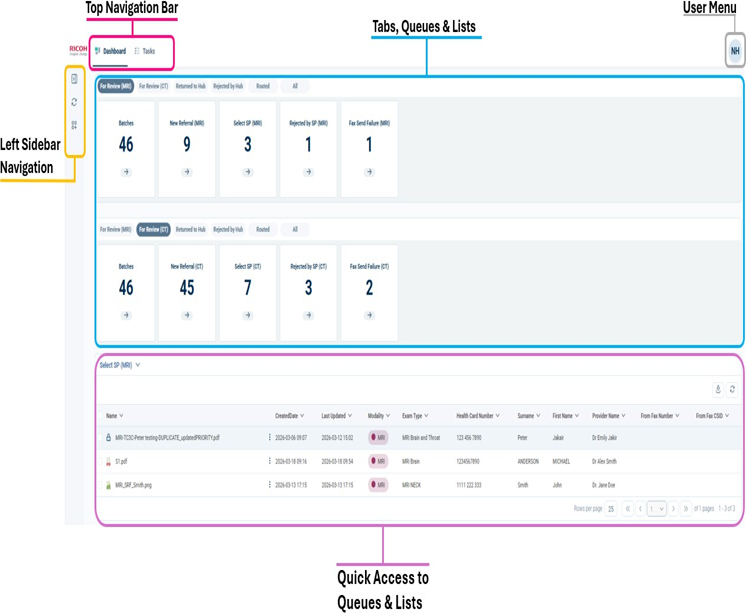The height and width of the screenshot is (613, 746).
Task: Open the three-dot menu for MRI-TC3C-Peter testing row
Action: pyautogui.click(x=270, y=437)
